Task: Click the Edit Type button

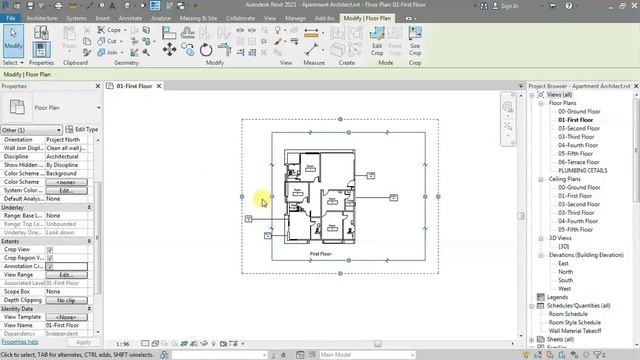Action: [x=82, y=129]
